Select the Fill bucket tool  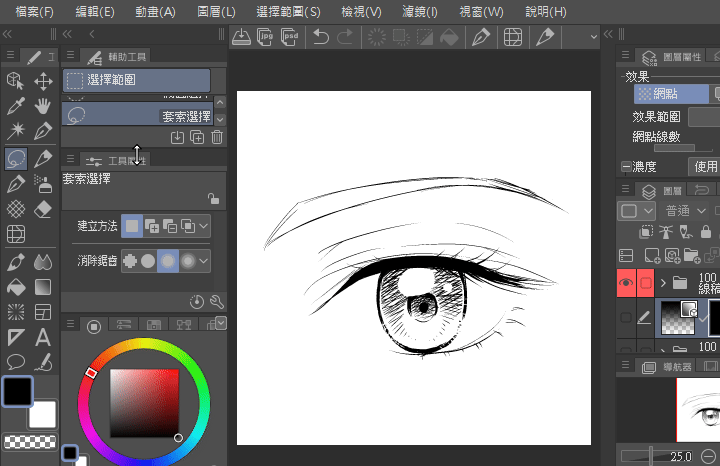16,287
